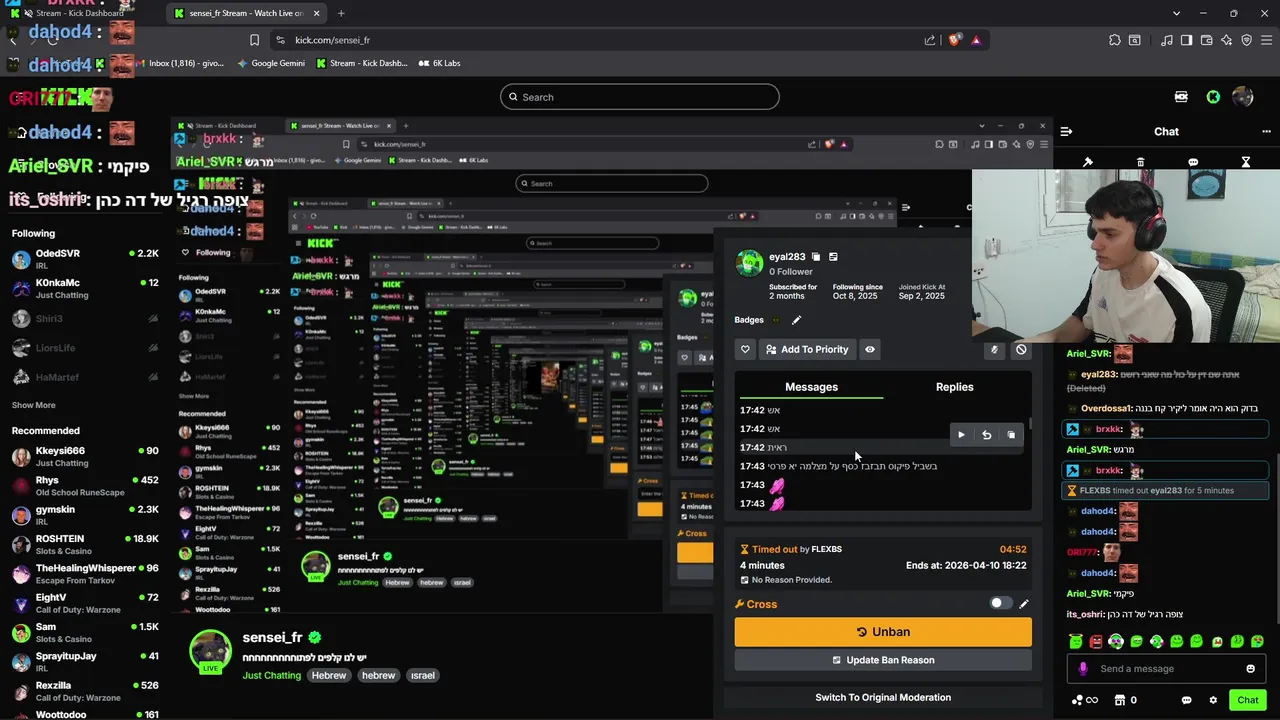Collapse chat using the arrow icon beside Chat
This screenshot has width=1280, height=720.
[1066, 131]
